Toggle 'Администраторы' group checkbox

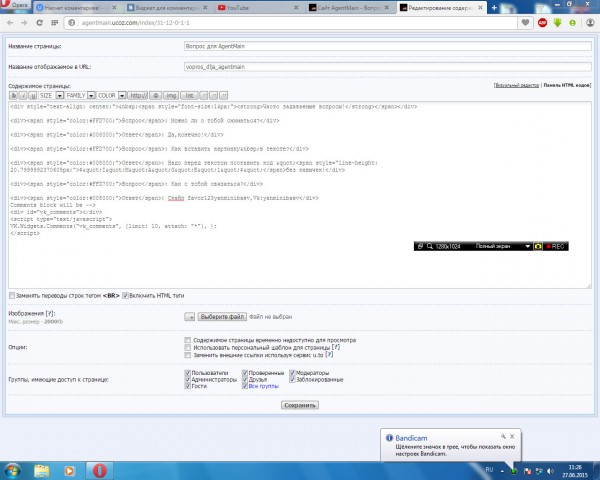pyautogui.click(x=188, y=380)
